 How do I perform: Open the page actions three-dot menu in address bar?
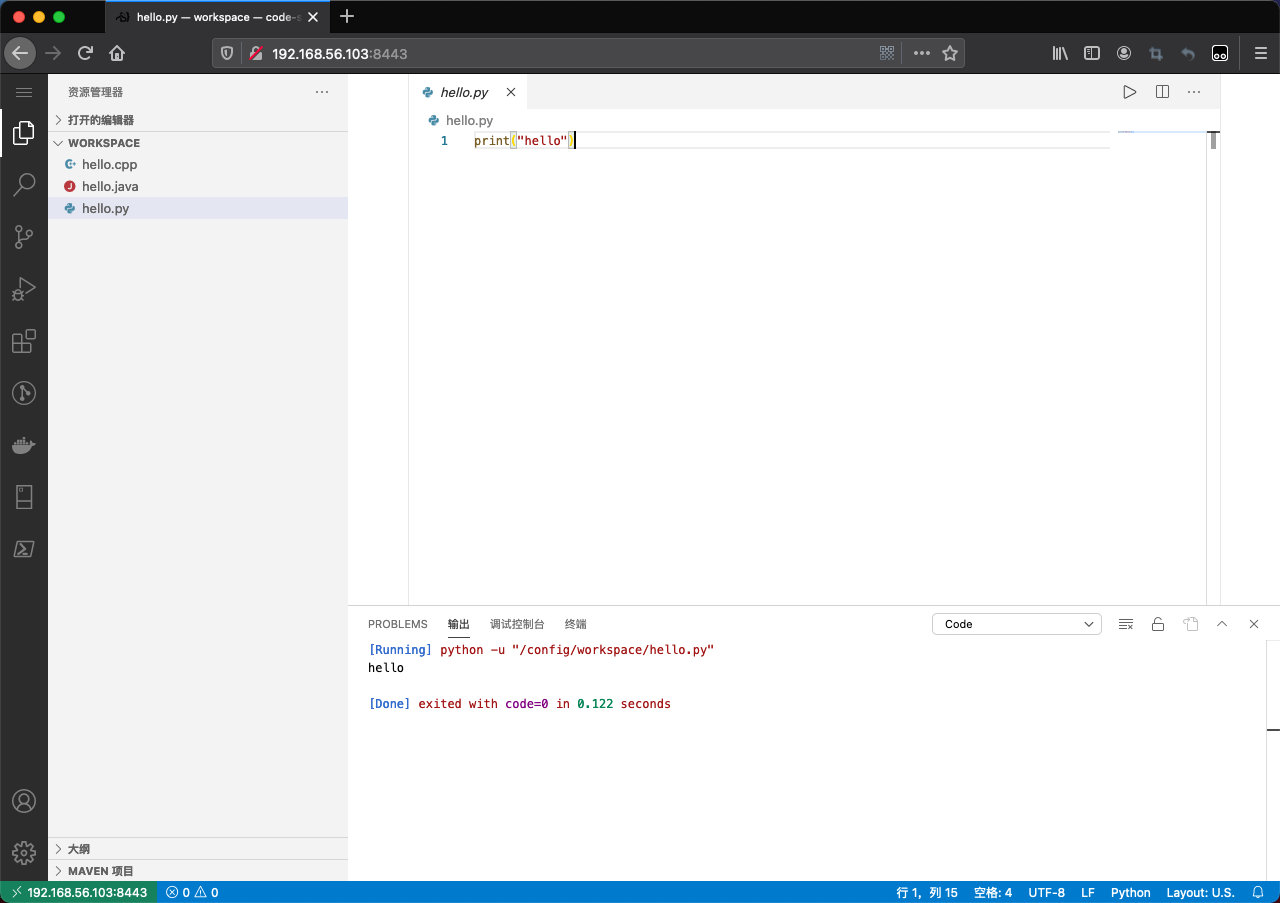tap(922, 53)
